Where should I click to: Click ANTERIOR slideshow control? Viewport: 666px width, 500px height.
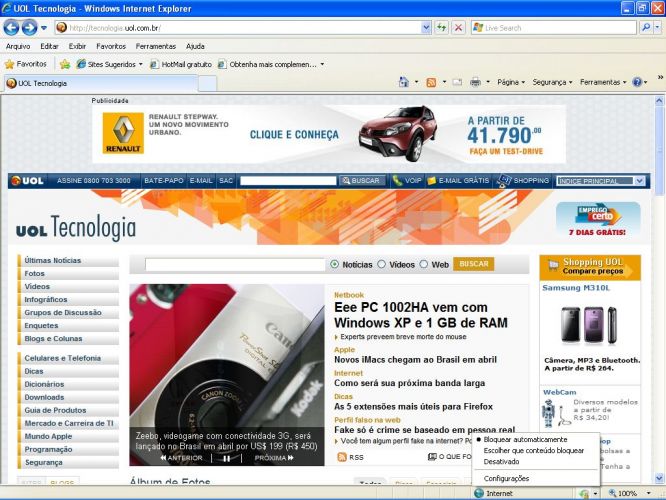181,458
